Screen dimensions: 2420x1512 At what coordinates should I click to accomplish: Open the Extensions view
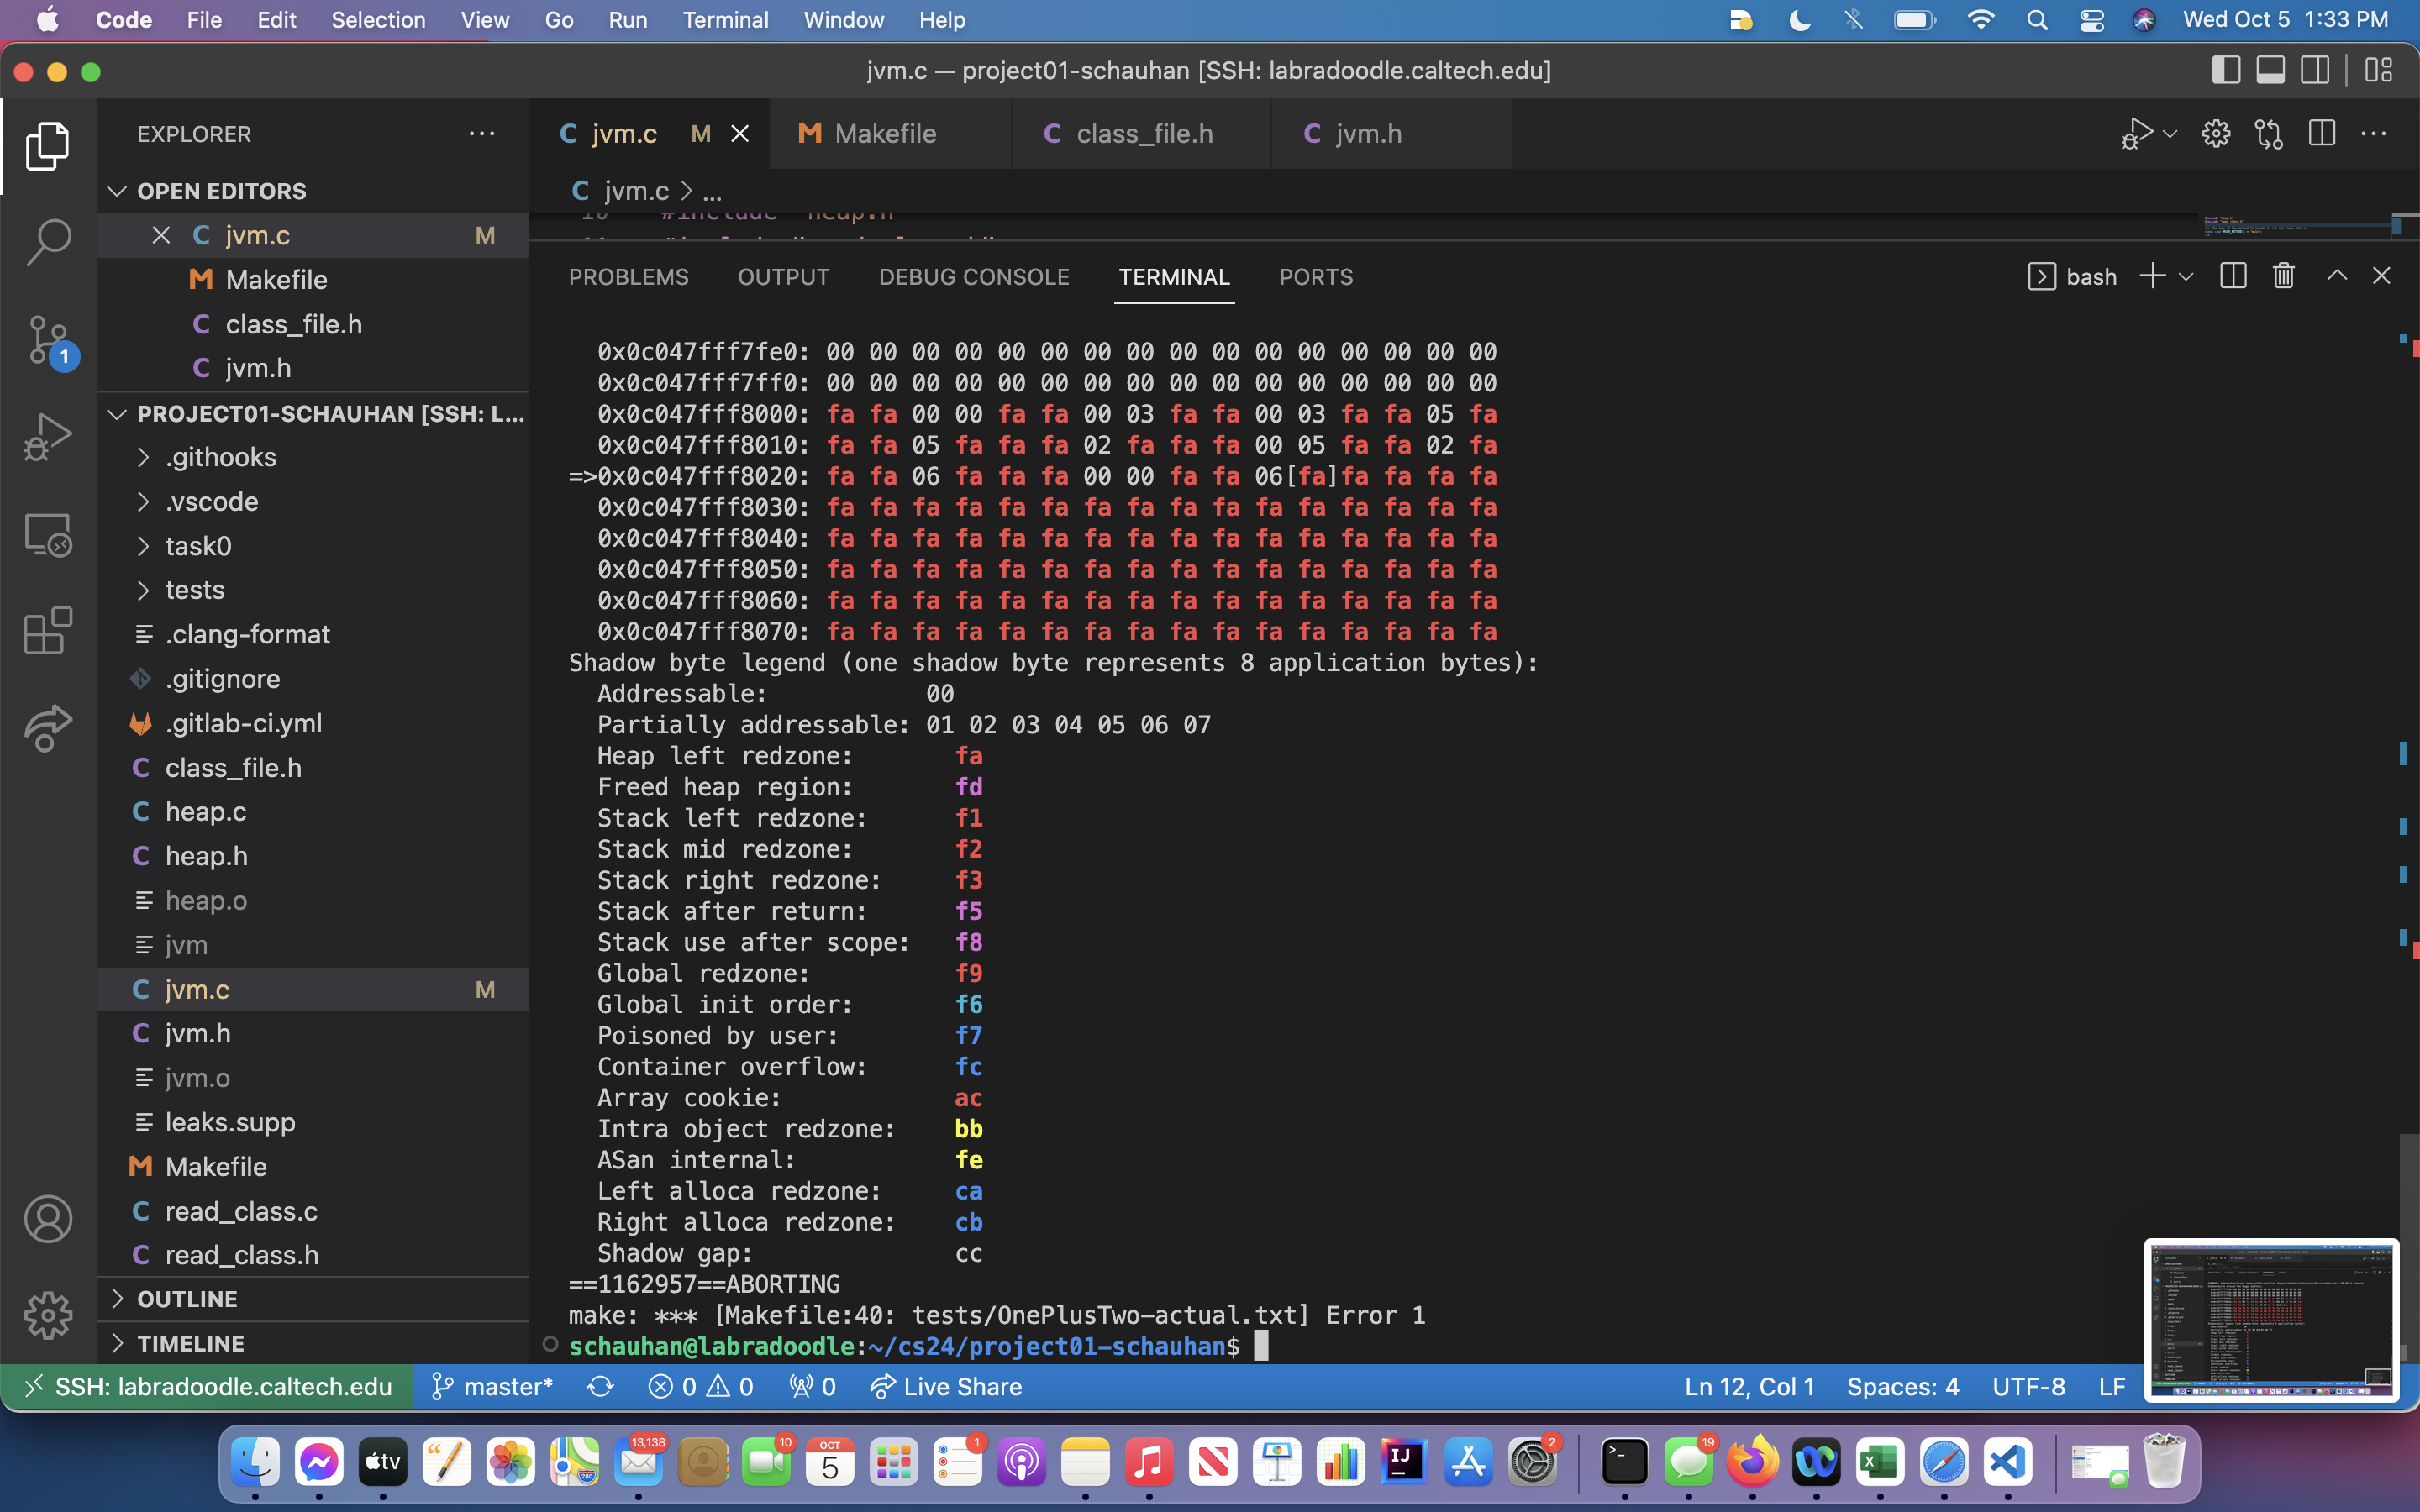point(48,631)
